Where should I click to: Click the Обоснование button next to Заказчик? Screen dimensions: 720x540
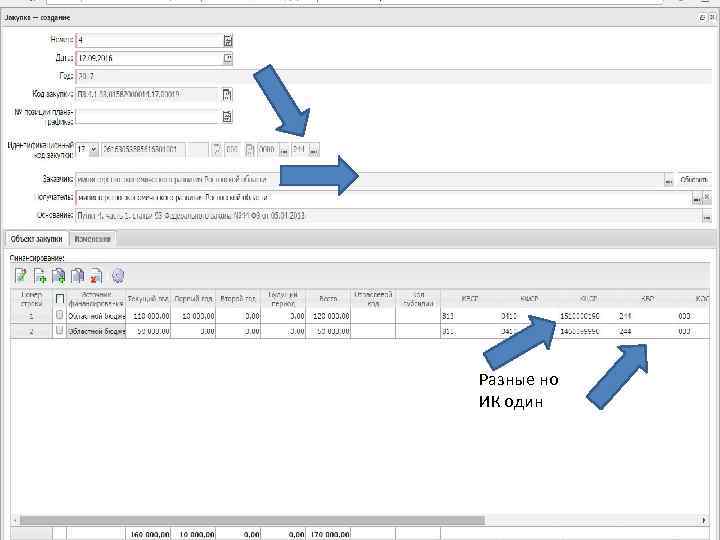click(x=694, y=180)
